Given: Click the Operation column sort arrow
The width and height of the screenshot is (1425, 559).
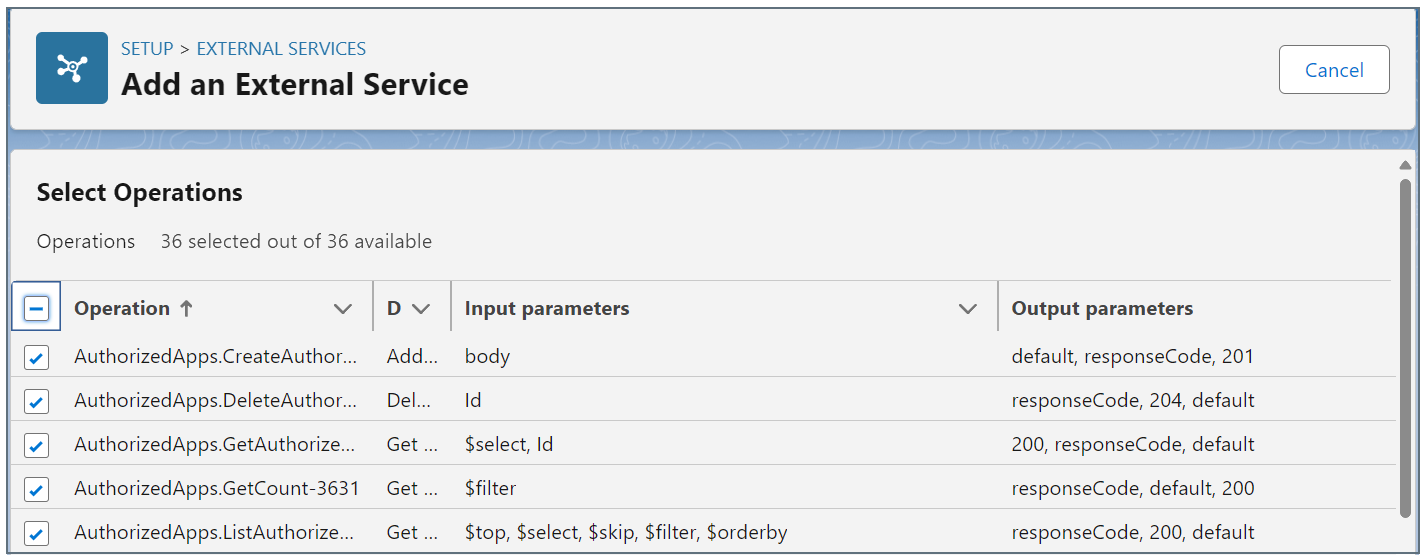Looking at the screenshot, I should (186, 309).
